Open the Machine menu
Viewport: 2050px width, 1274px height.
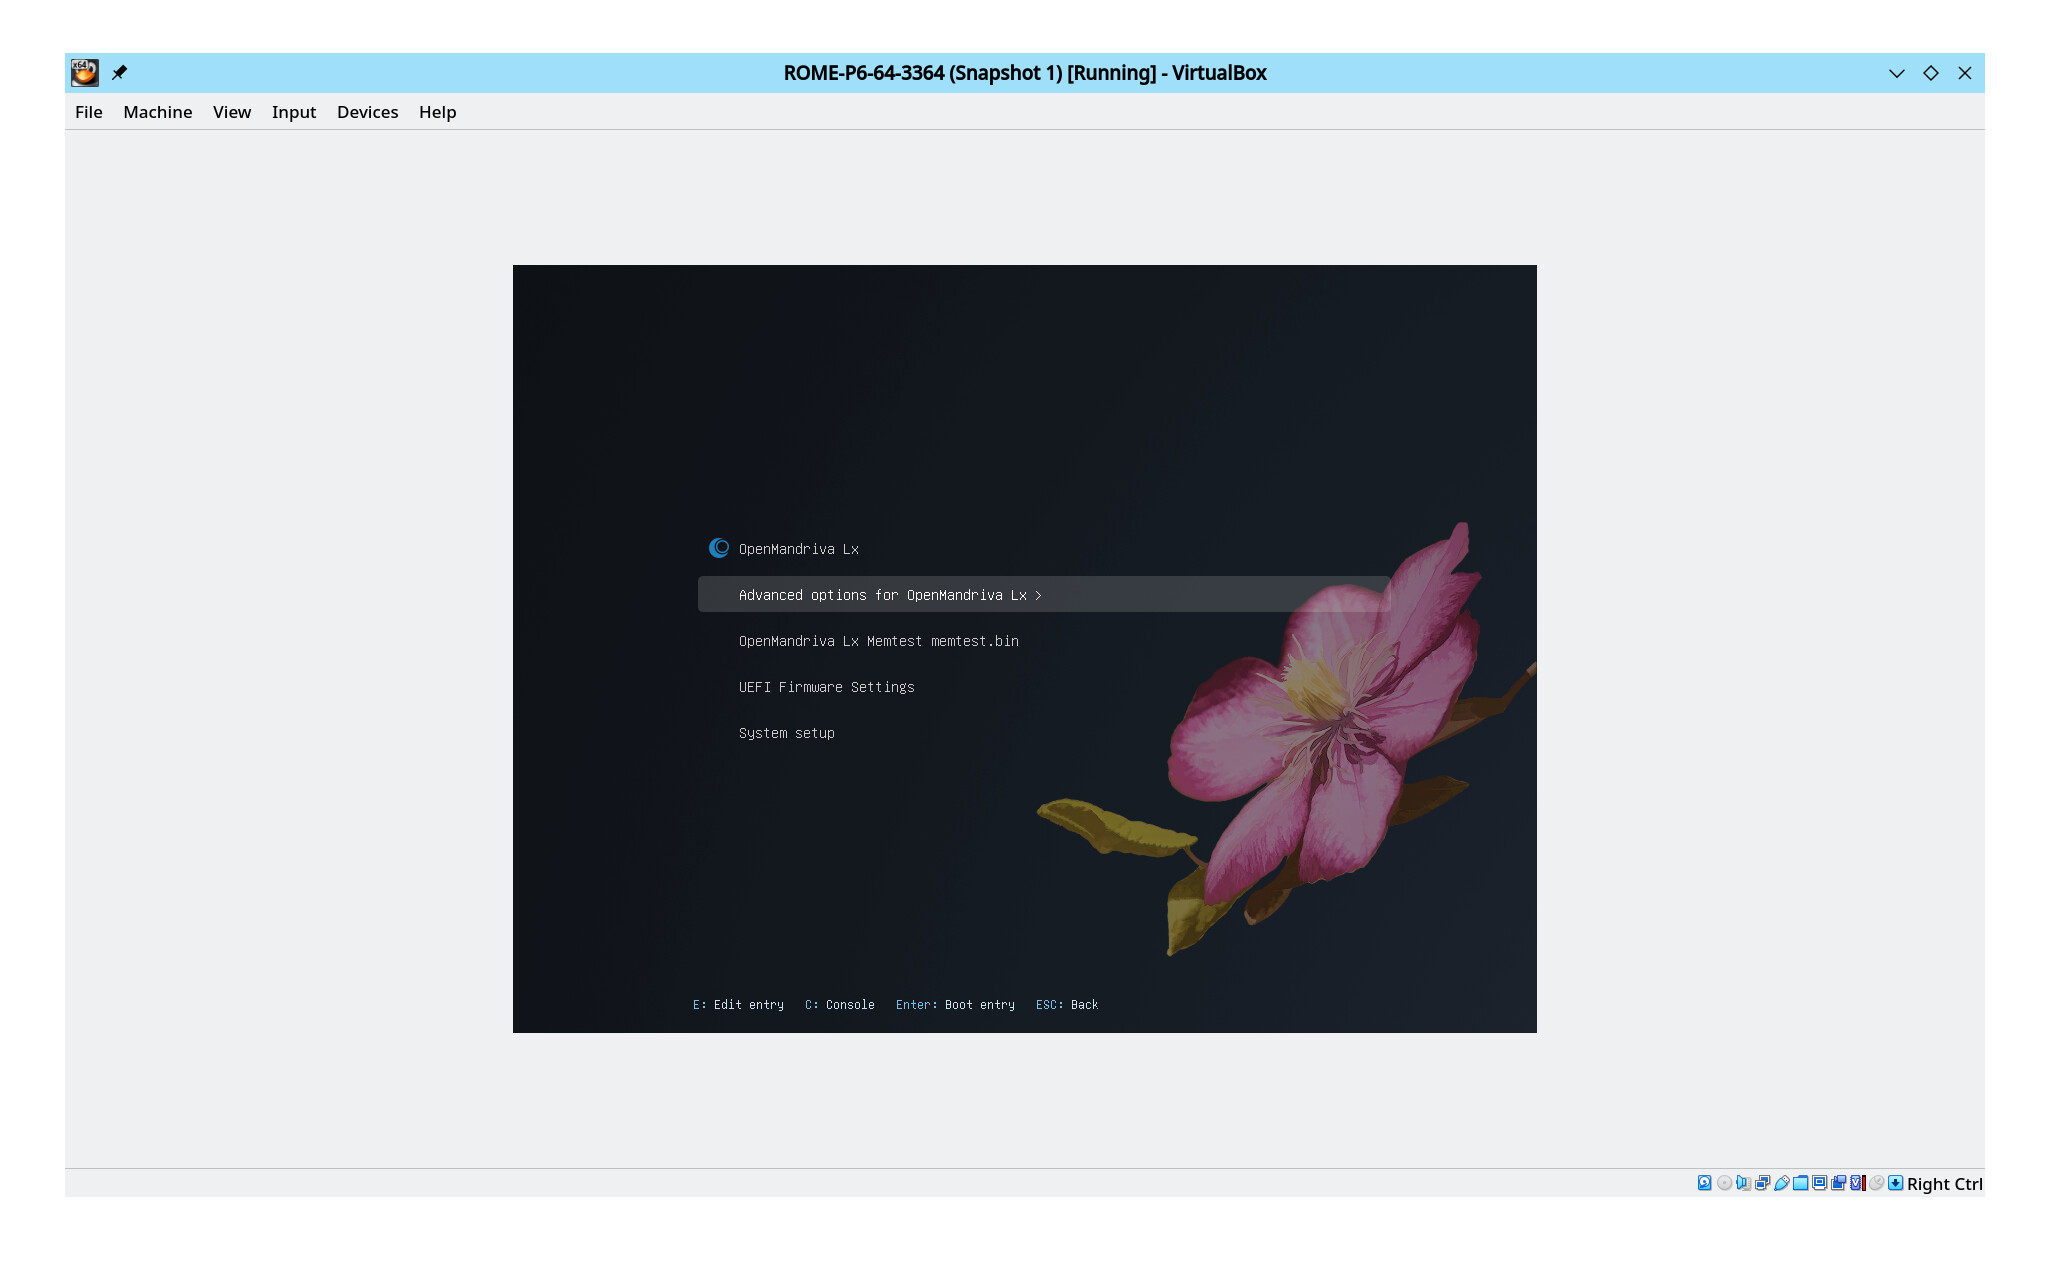pos(157,112)
